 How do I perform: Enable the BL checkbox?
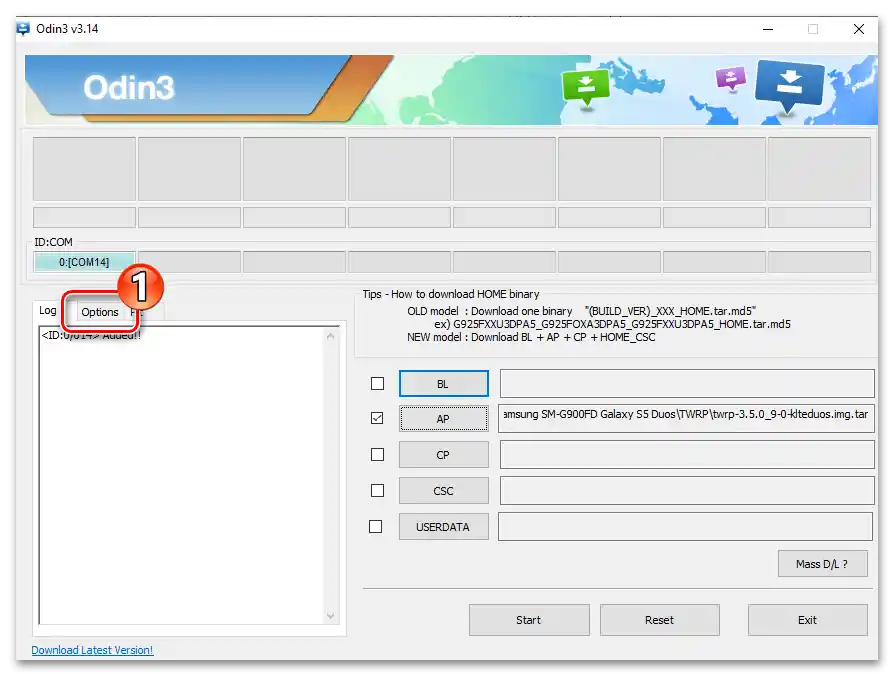[x=377, y=384]
